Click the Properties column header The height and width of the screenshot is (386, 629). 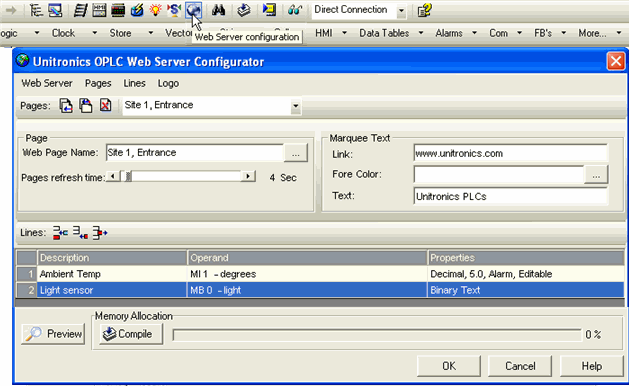[526, 258]
